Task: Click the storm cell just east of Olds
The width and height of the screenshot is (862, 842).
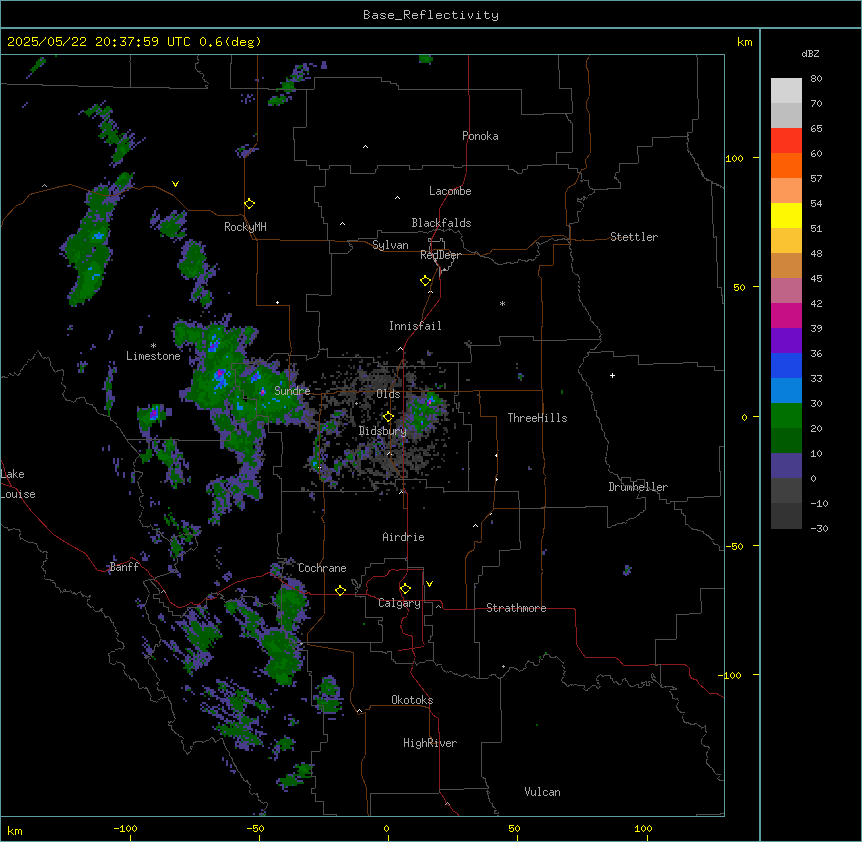Action: (425, 411)
